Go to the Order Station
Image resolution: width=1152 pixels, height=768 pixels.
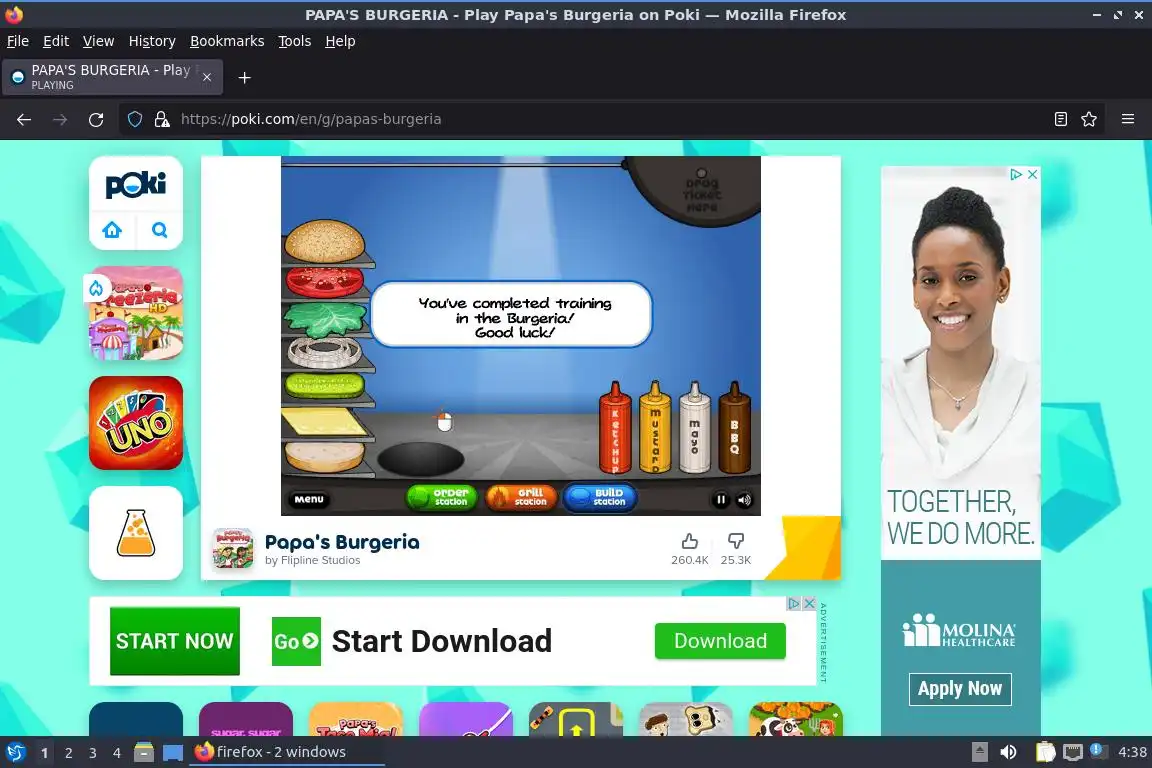coord(442,498)
